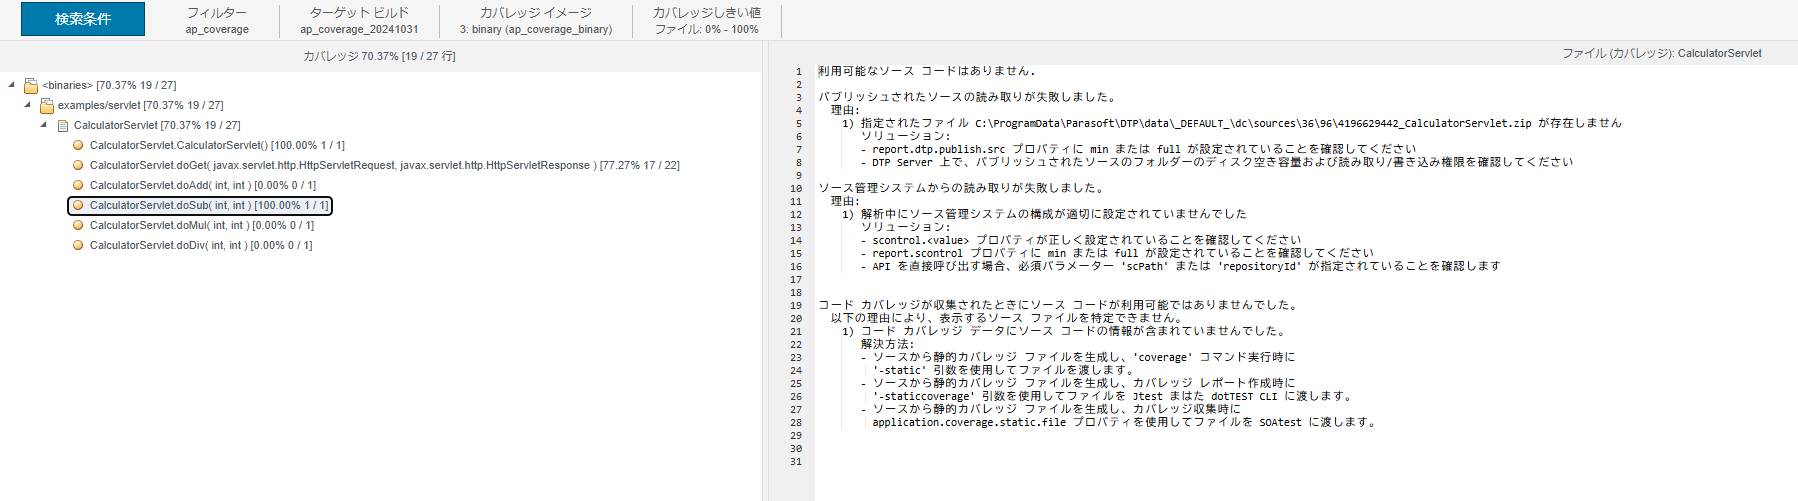This screenshot has width=1798, height=501.
Task: Click the doGet method circle icon
Action: click(78, 165)
